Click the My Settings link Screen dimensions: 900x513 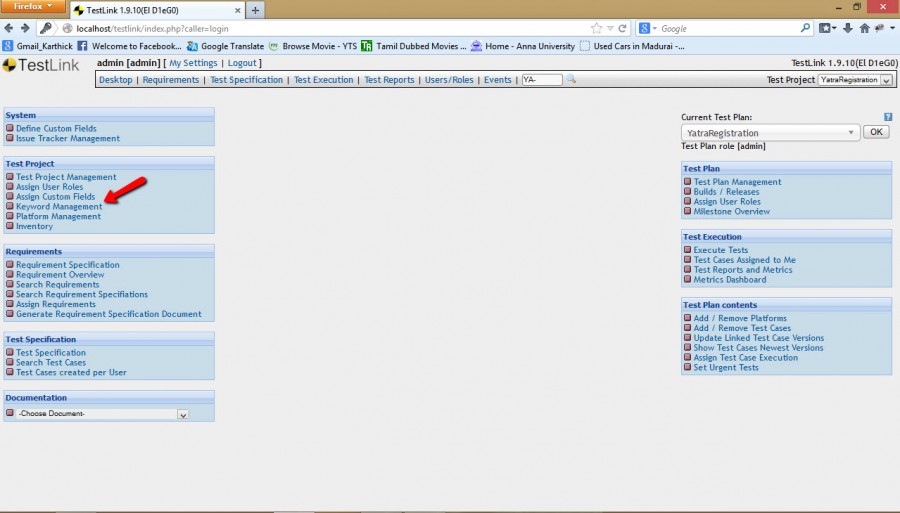tap(193, 63)
